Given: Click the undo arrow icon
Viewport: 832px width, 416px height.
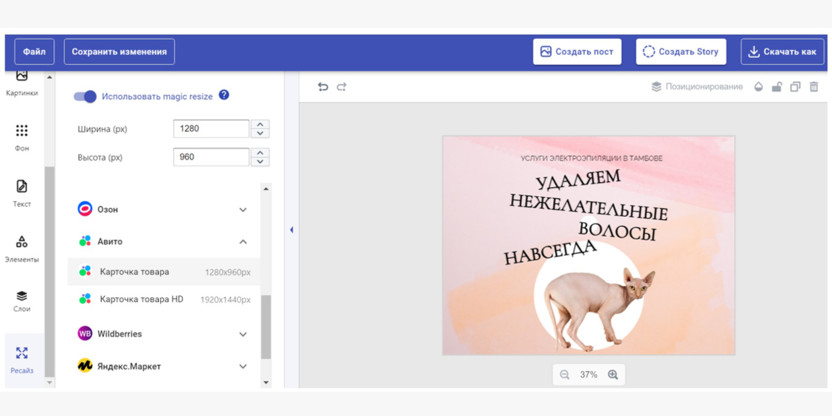Looking at the screenshot, I should [323, 87].
